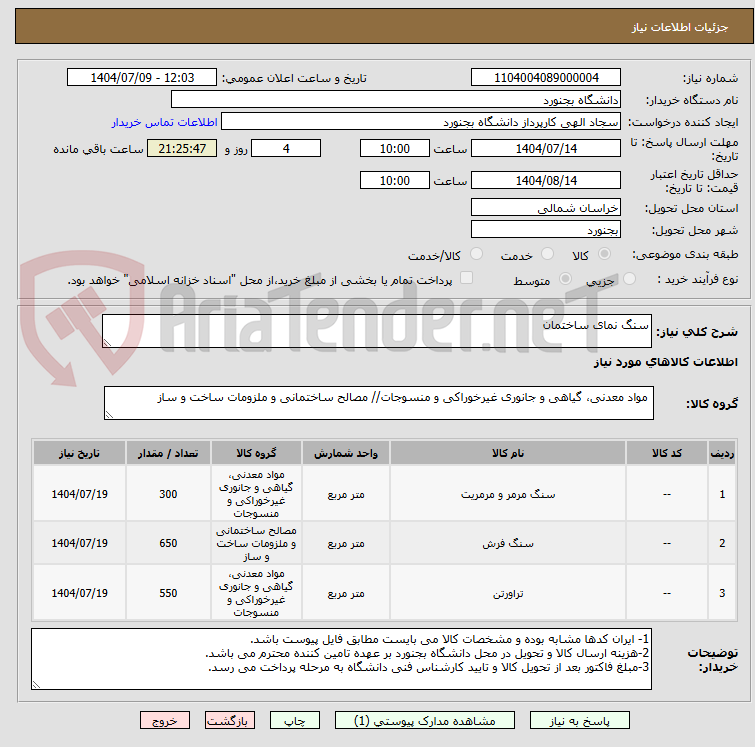Viewport: 755px width, 747px height.
Task: Select the کالا/خدمت radio button
Action: [x=476, y=254]
